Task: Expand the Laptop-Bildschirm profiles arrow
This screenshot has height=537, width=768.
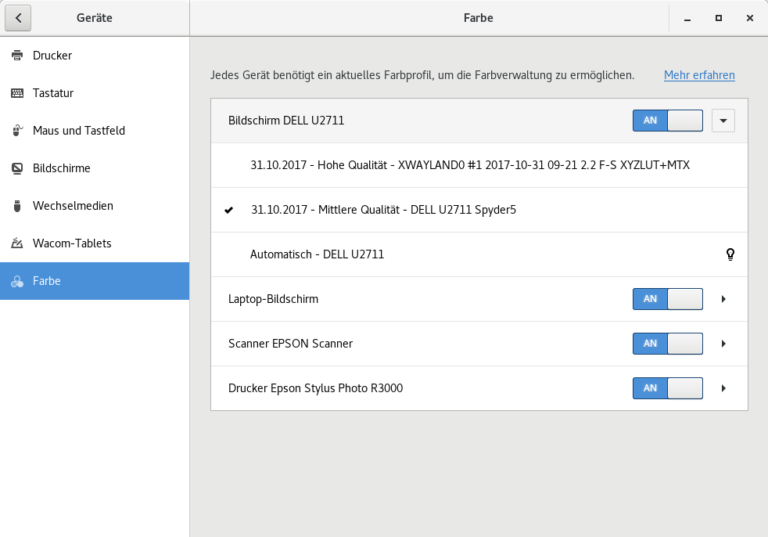Action: point(723,299)
